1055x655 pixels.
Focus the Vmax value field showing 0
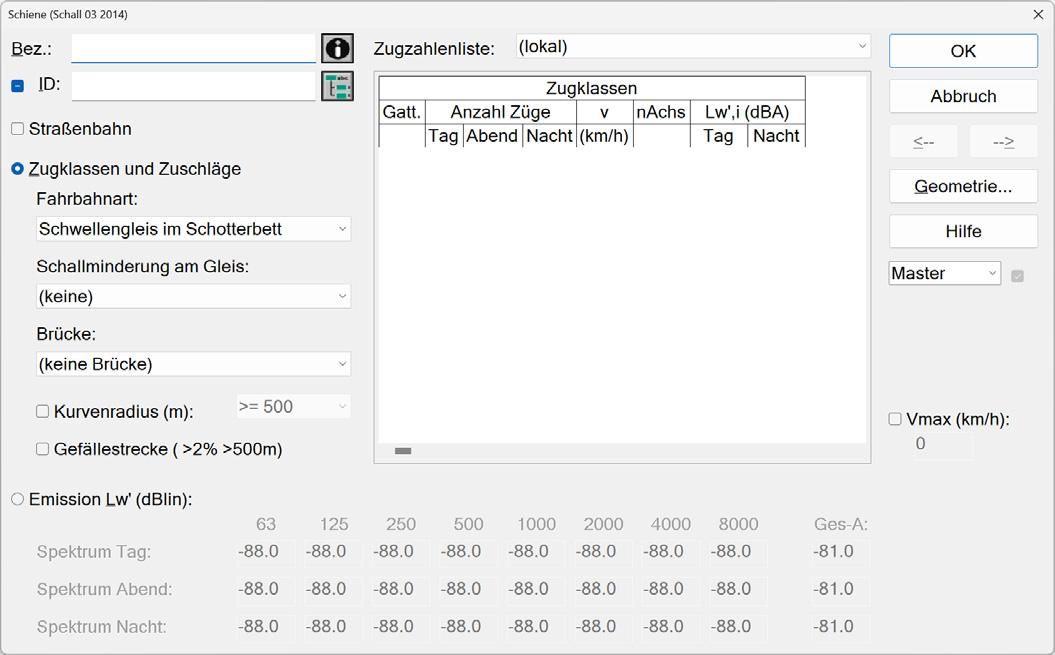(943, 444)
